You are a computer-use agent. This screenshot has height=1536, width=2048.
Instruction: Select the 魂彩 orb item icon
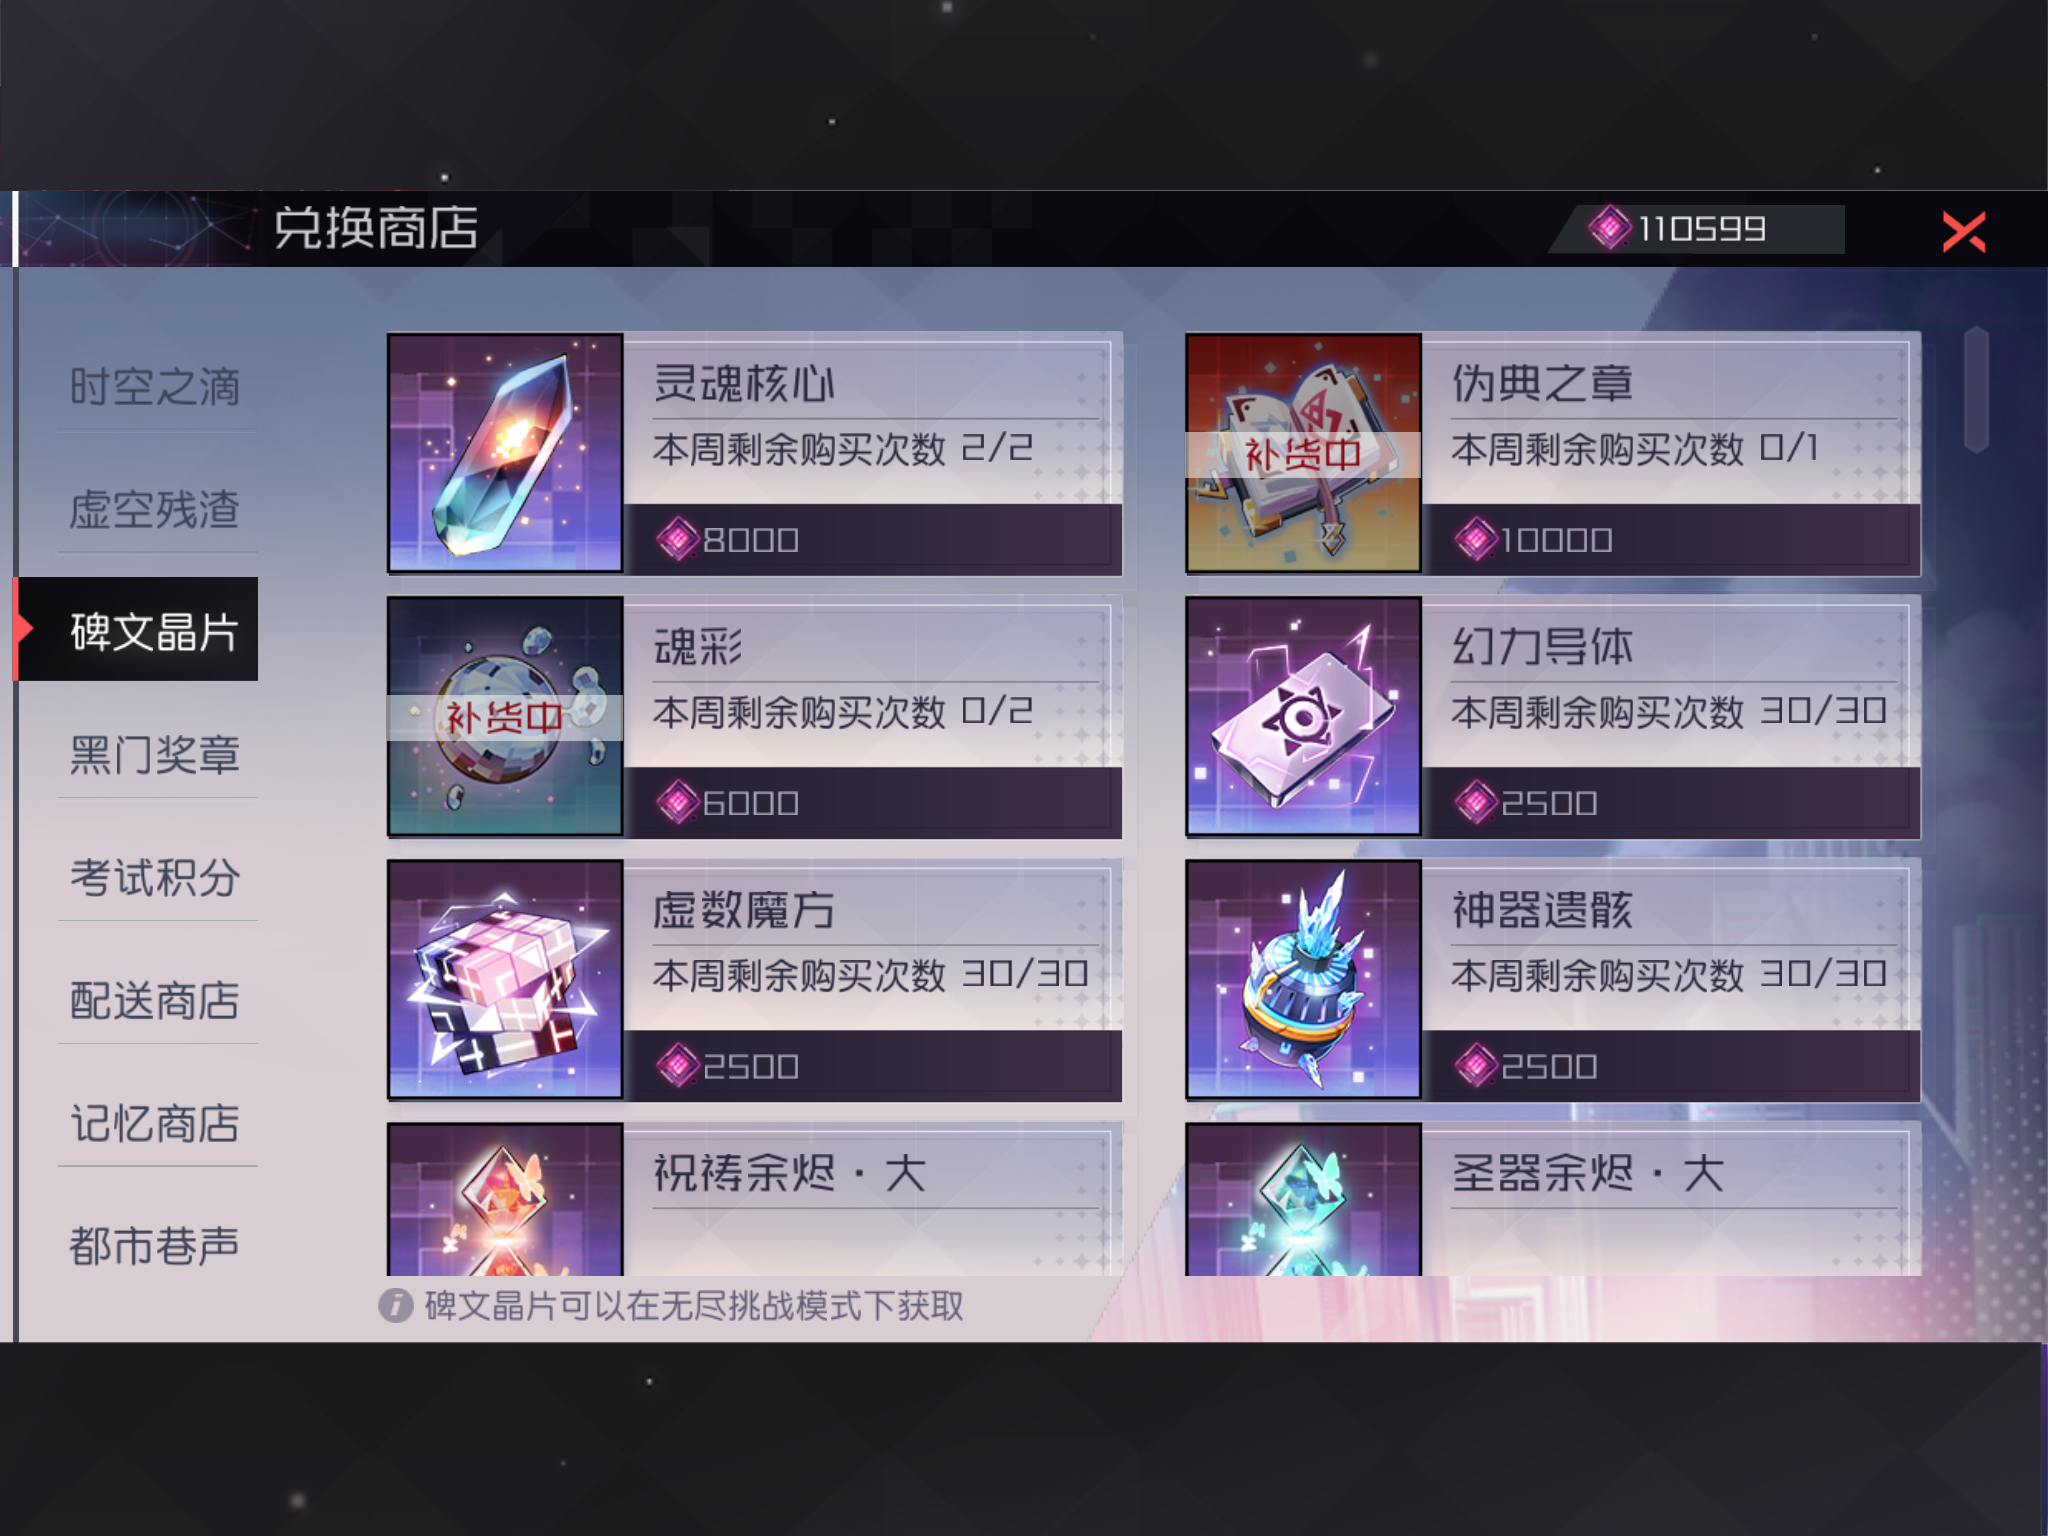505,716
